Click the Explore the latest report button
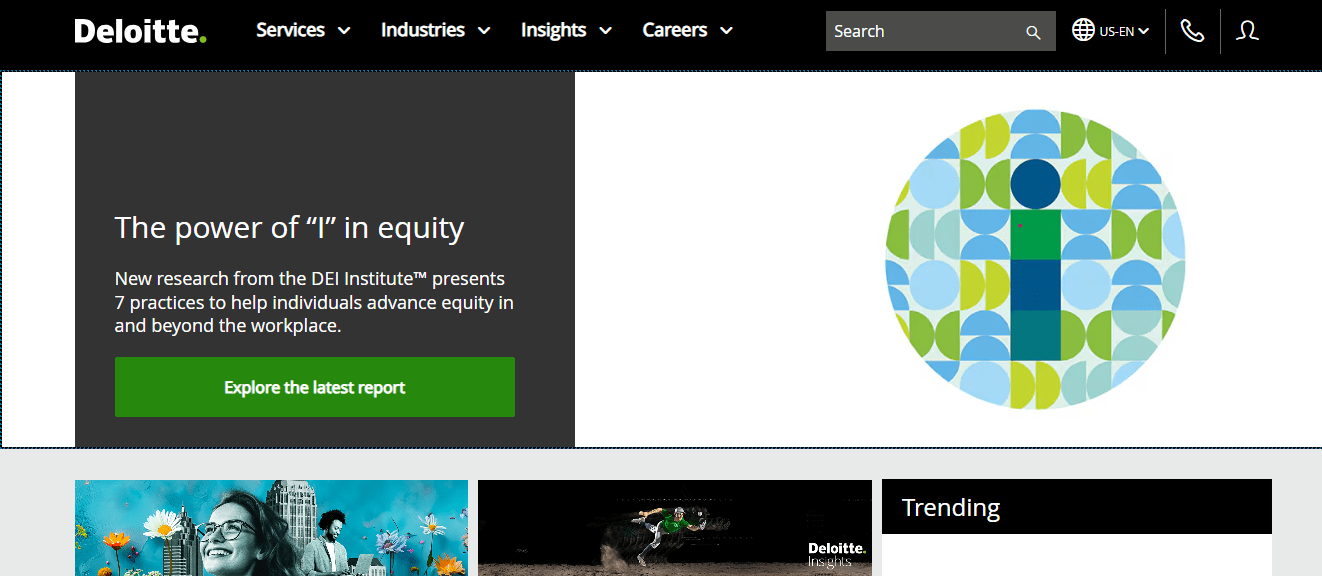The image size is (1322, 576). point(314,387)
